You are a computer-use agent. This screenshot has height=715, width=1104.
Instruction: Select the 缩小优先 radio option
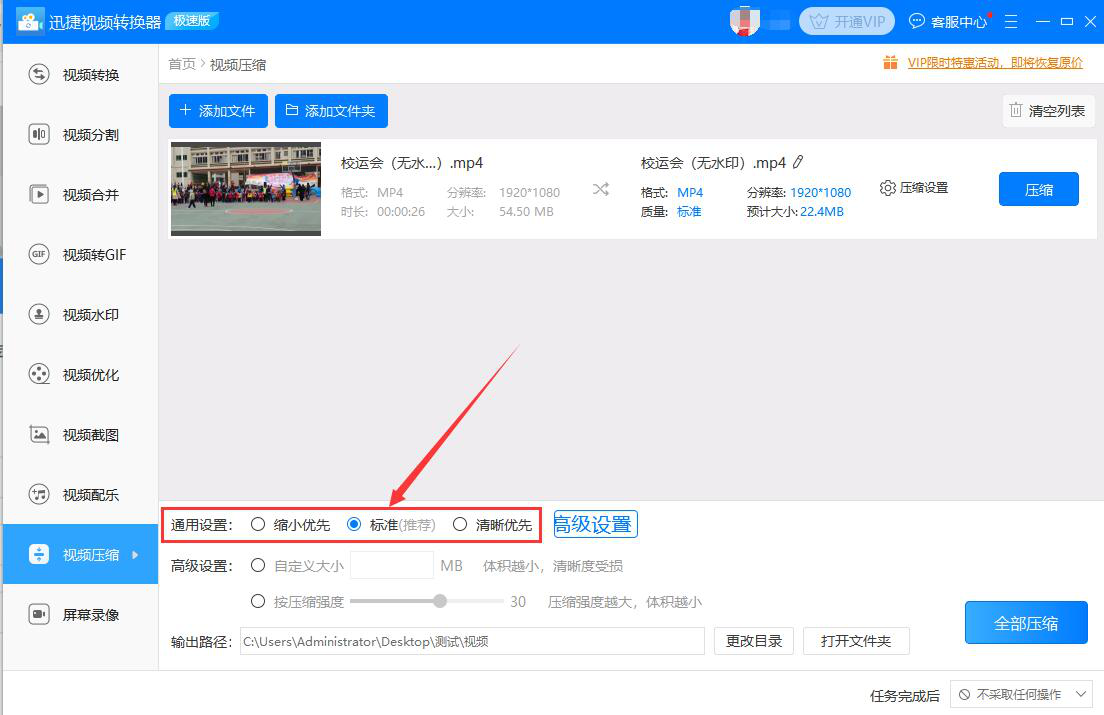tap(258, 524)
